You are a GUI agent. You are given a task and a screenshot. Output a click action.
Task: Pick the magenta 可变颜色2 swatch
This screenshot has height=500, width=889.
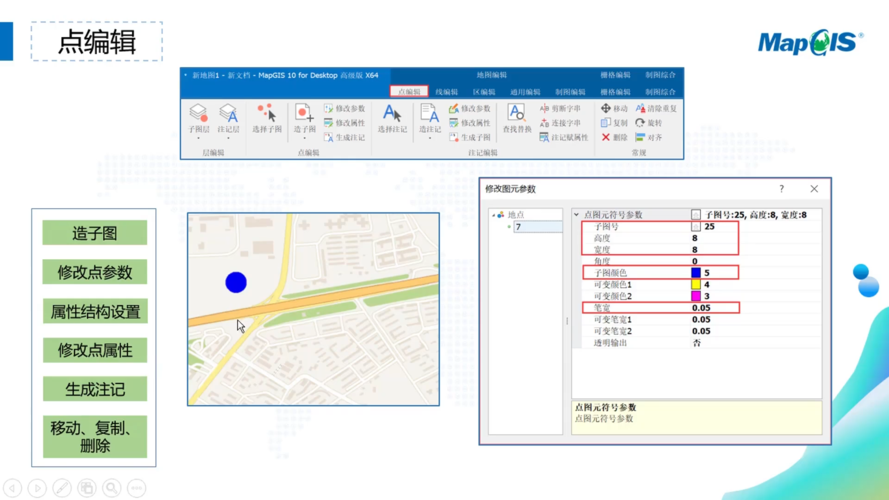[x=696, y=296]
